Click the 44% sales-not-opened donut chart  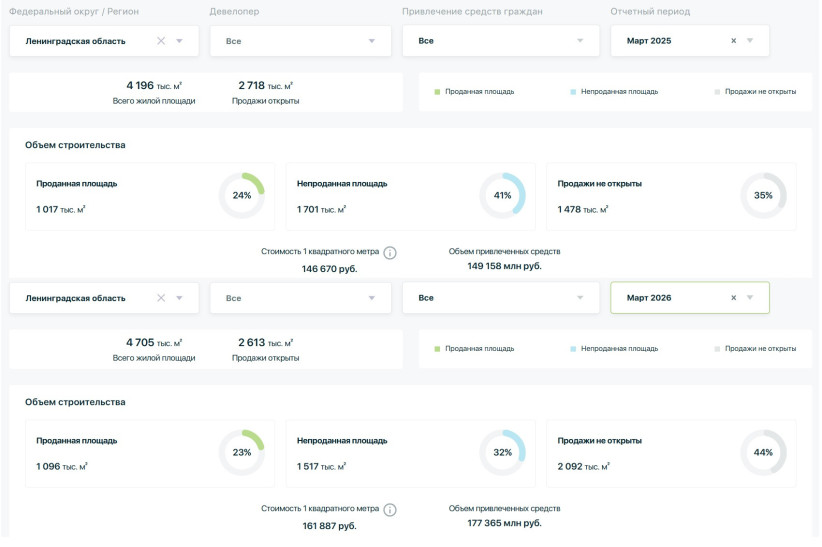coord(763,452)
